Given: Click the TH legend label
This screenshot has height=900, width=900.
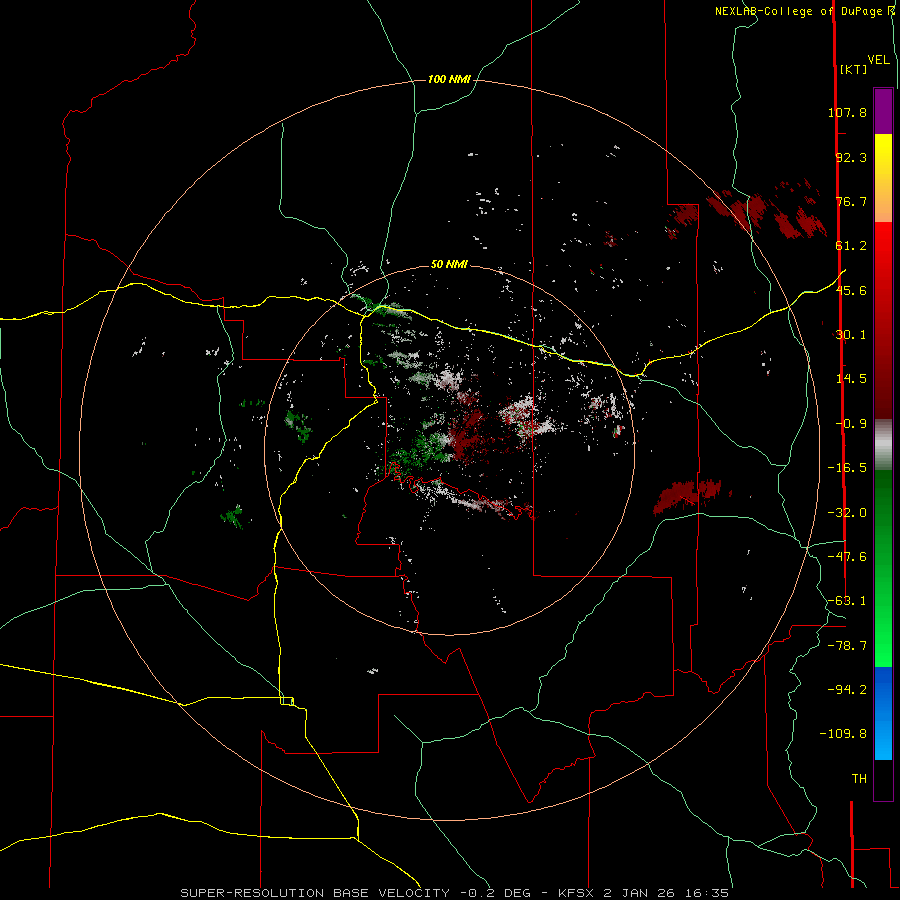Looking at the screenshot, I should tap(859, 779).
